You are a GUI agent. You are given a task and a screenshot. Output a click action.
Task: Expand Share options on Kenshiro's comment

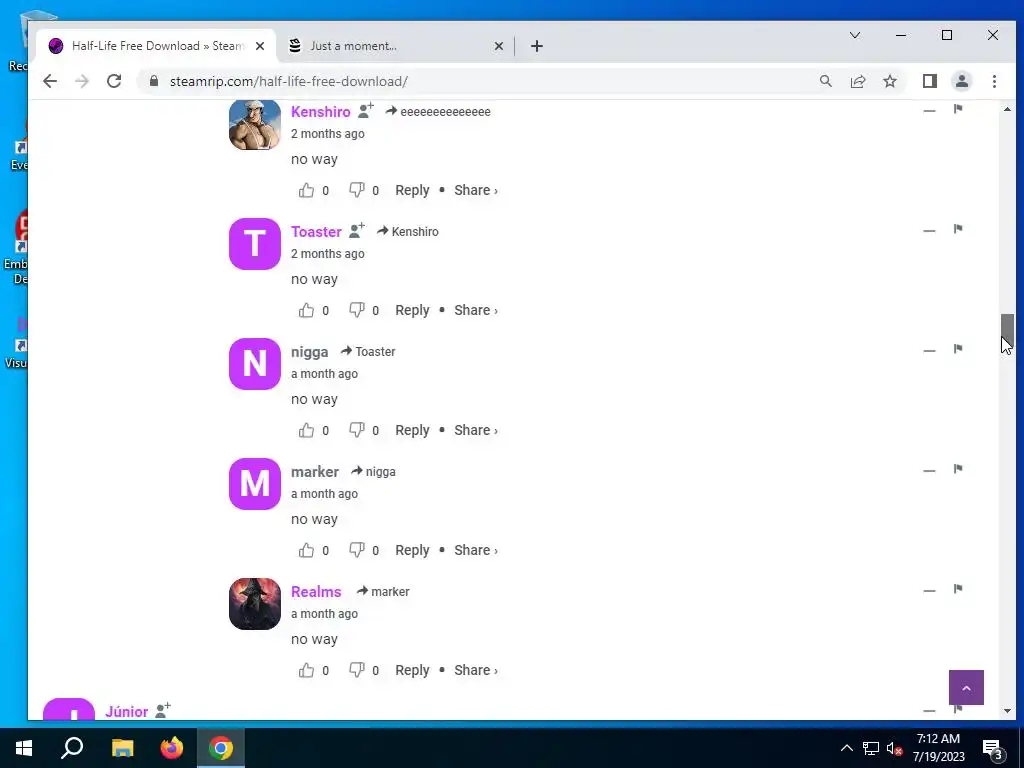coord(475,190)
